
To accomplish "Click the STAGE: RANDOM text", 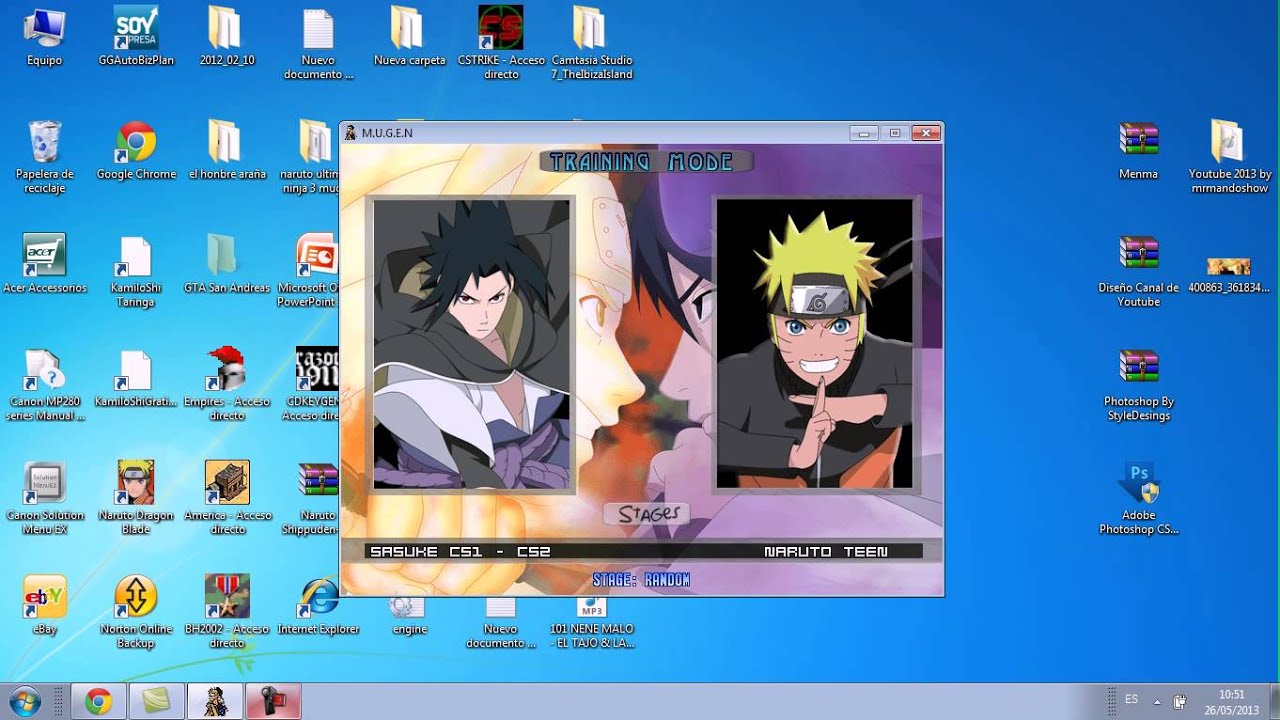I will pyautogui.click(x=641, y=580).
